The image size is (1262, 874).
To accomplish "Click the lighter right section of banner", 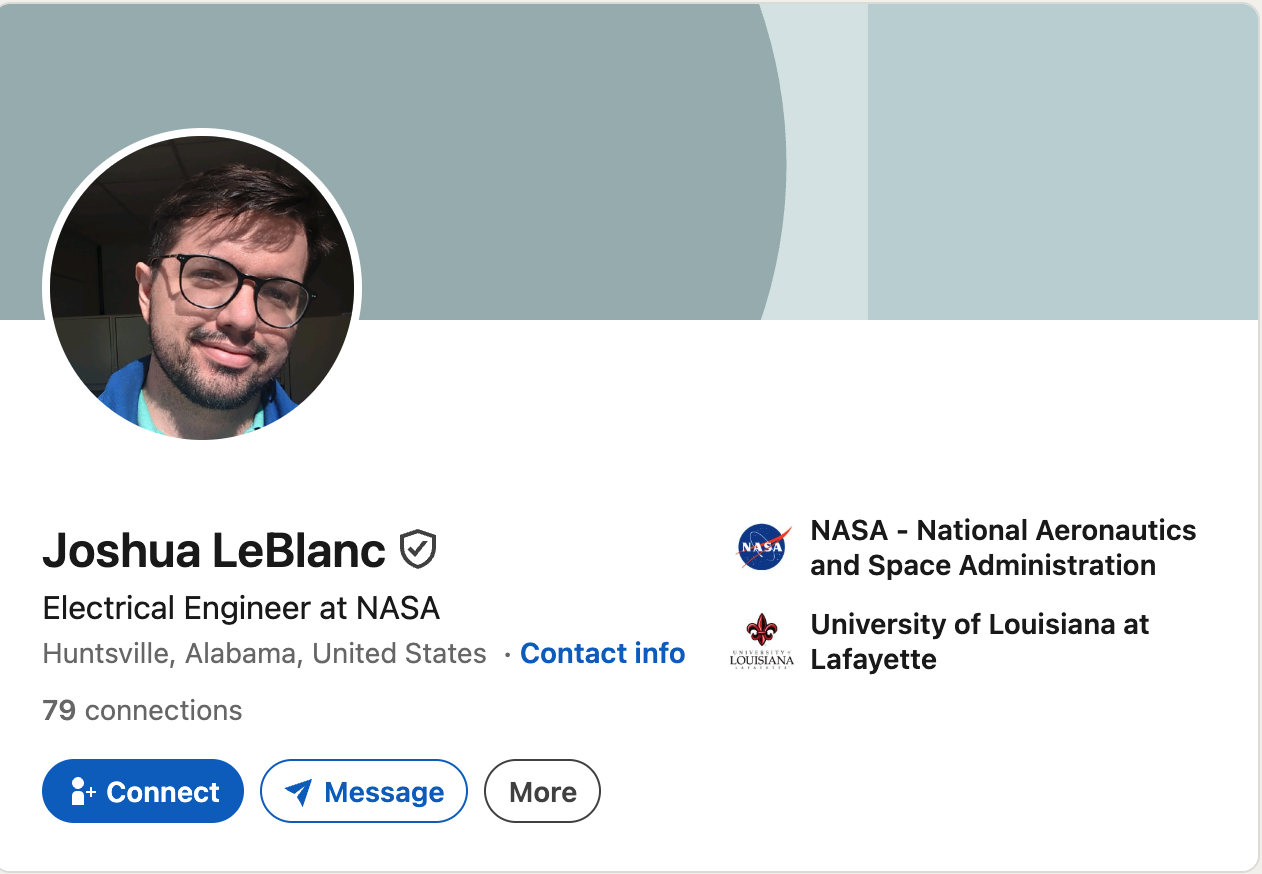I will pos(1062,160).
